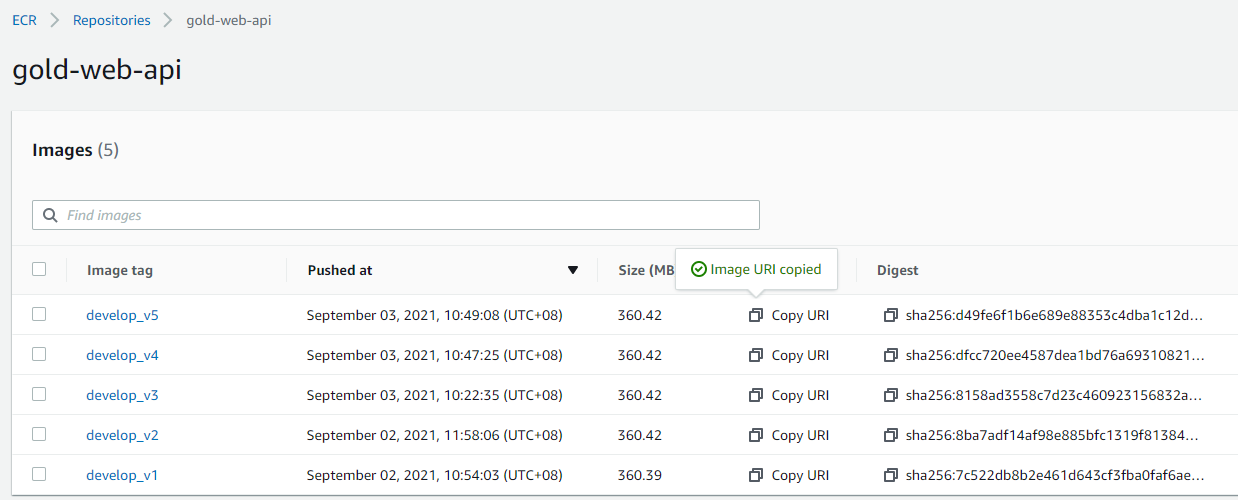Copy URI icon for develop_v2 image

tap(756, 435)
